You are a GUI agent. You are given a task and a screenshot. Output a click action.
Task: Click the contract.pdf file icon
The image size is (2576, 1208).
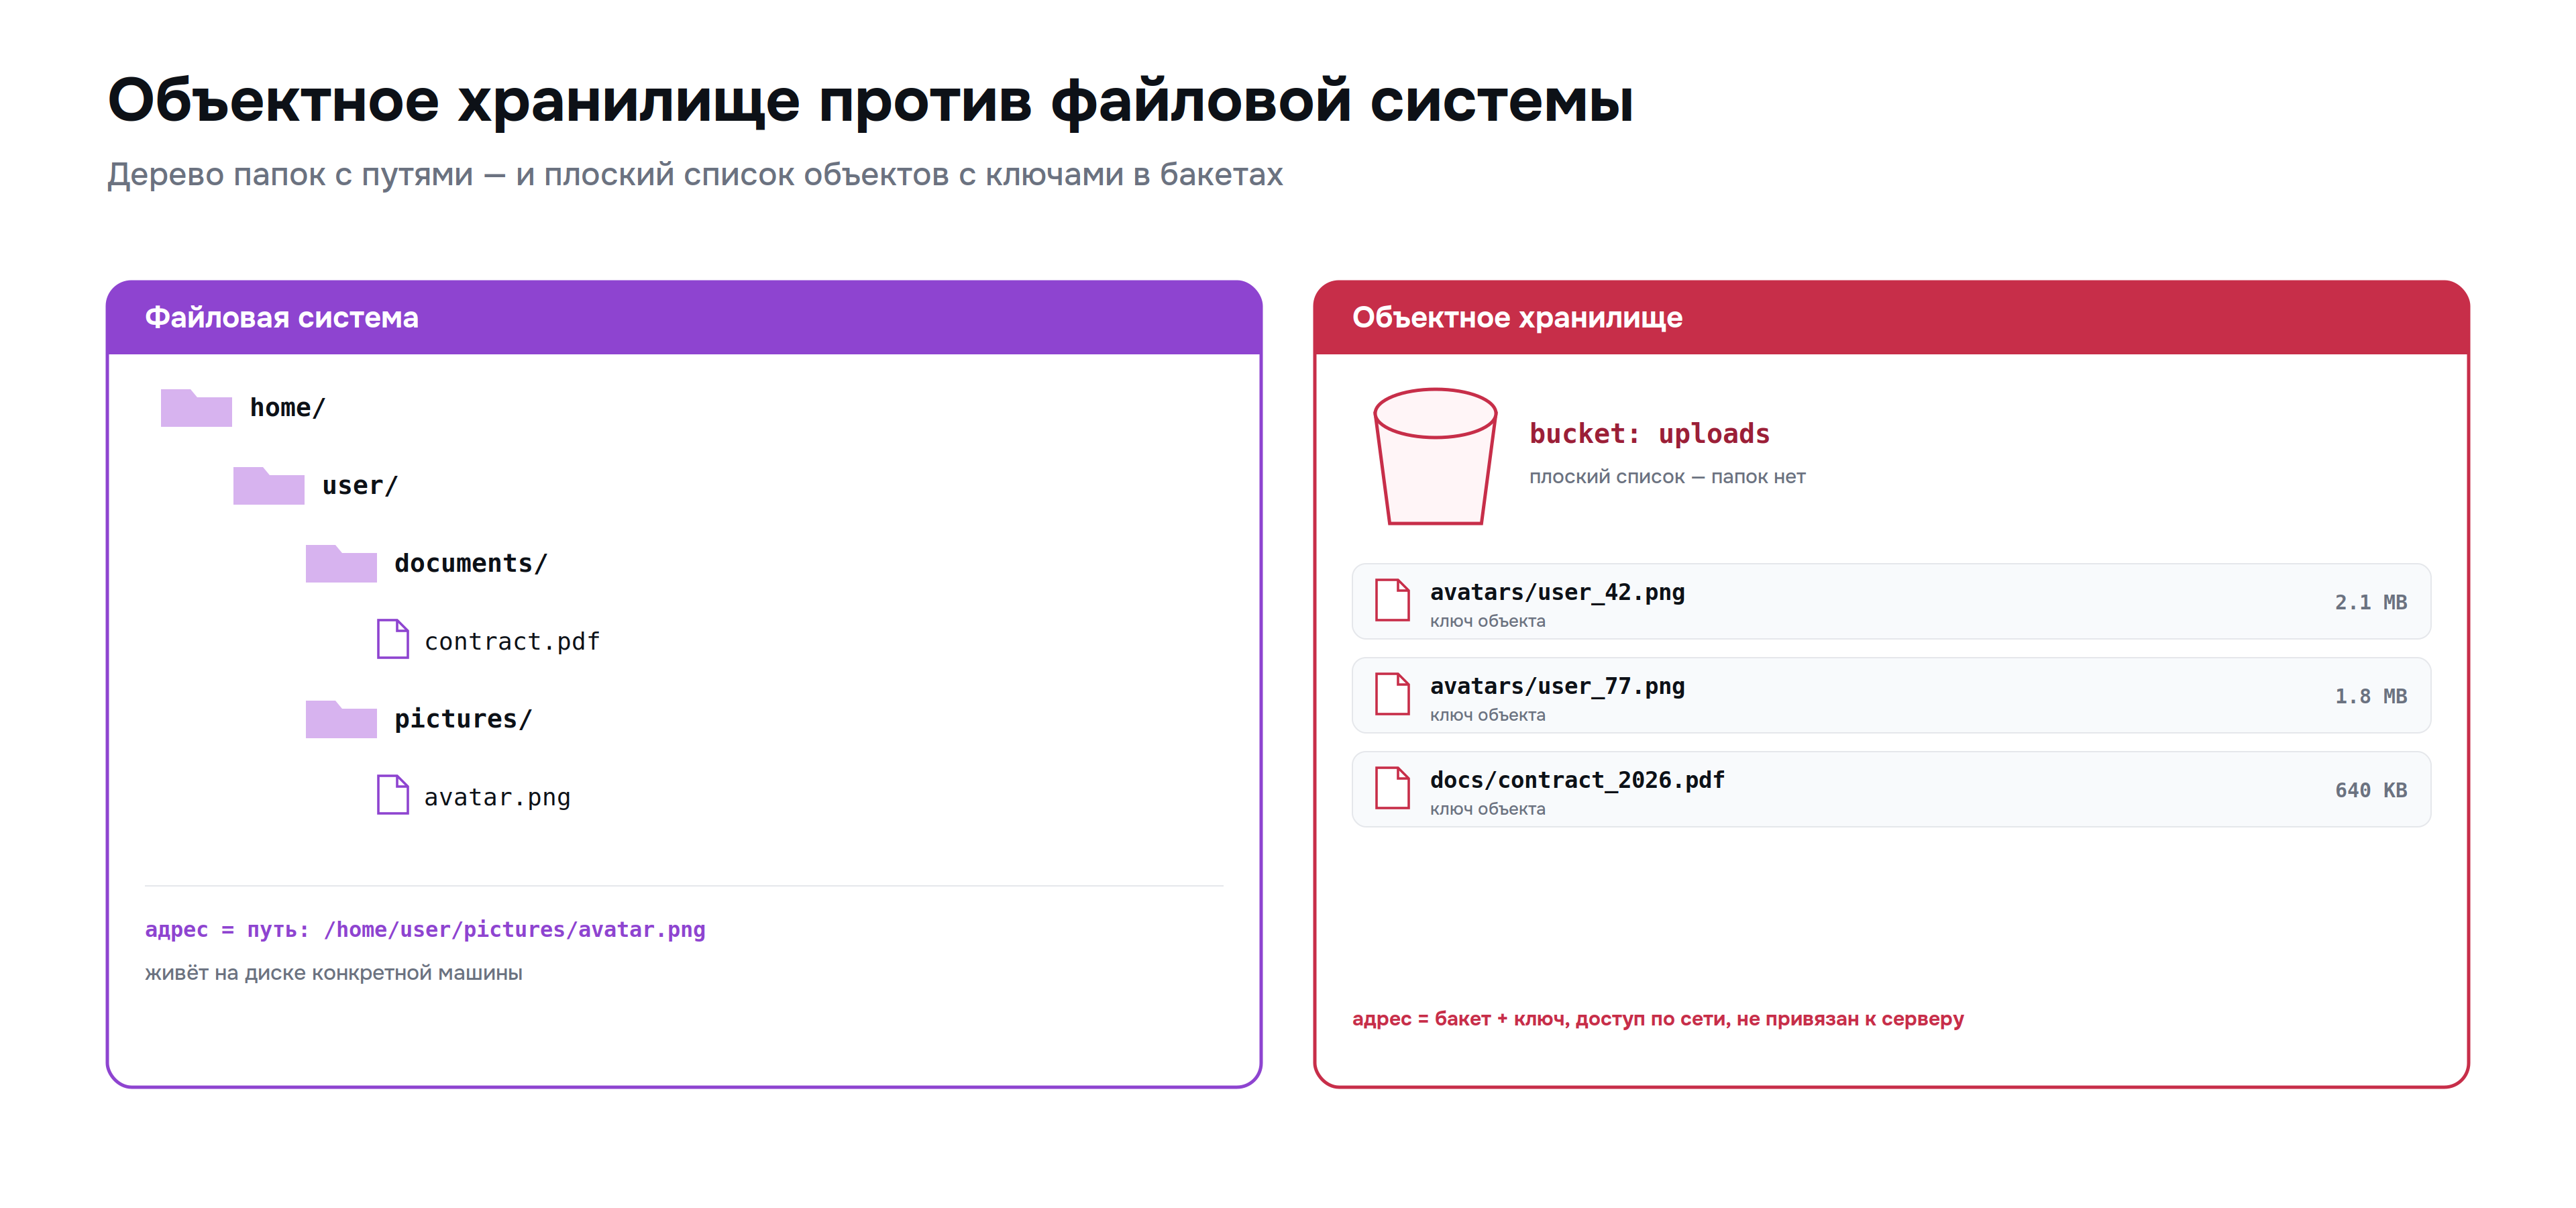click(393, 639)
